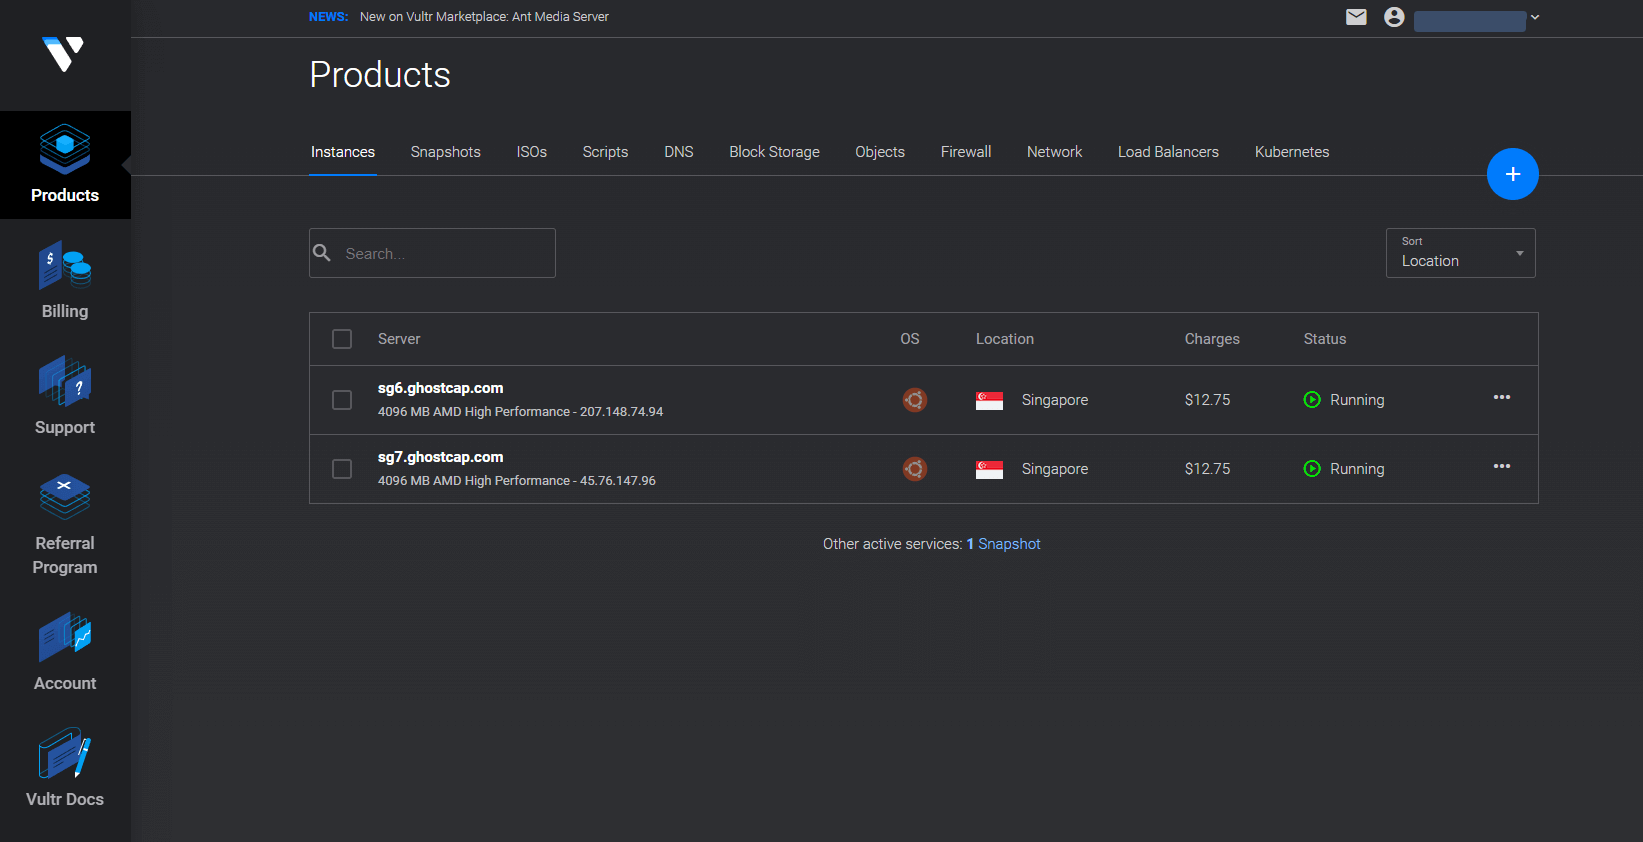Image resolution: width=1643 pixels, height=842 pixels.
Task: Open the Sort Location dropdown
Action: 1460,253
